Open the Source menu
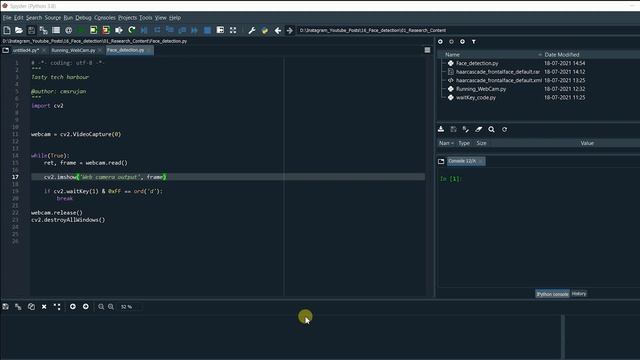Screen dimensions: 640x360 53,18
